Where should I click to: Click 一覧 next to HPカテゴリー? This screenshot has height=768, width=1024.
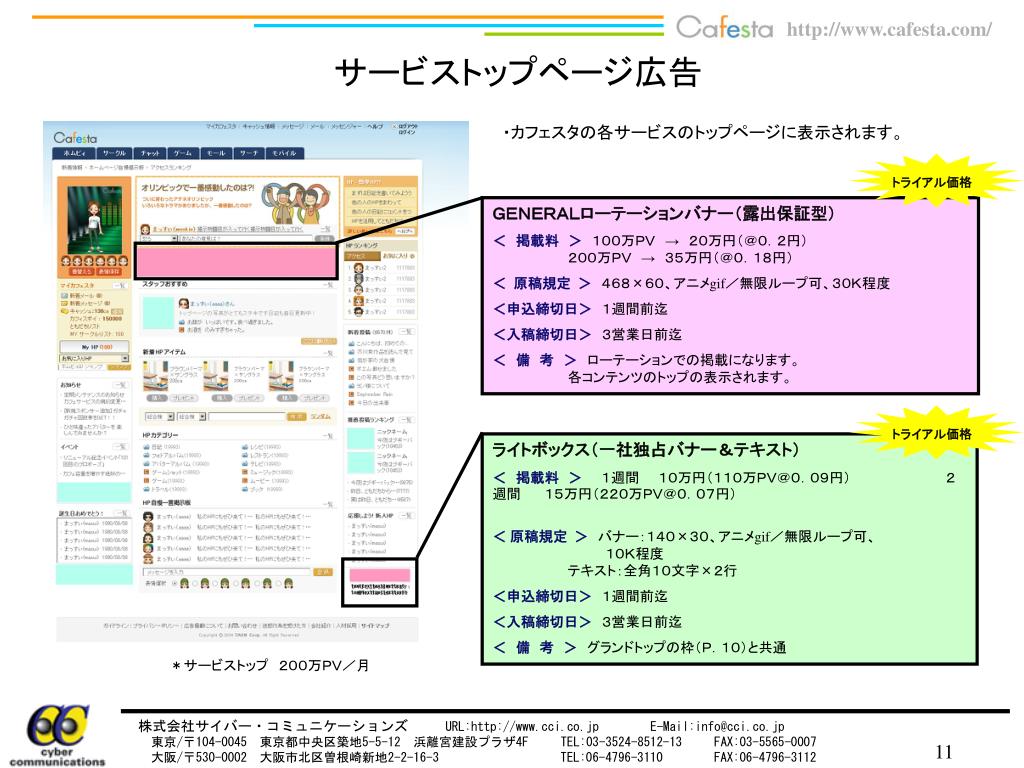[327, 436]
